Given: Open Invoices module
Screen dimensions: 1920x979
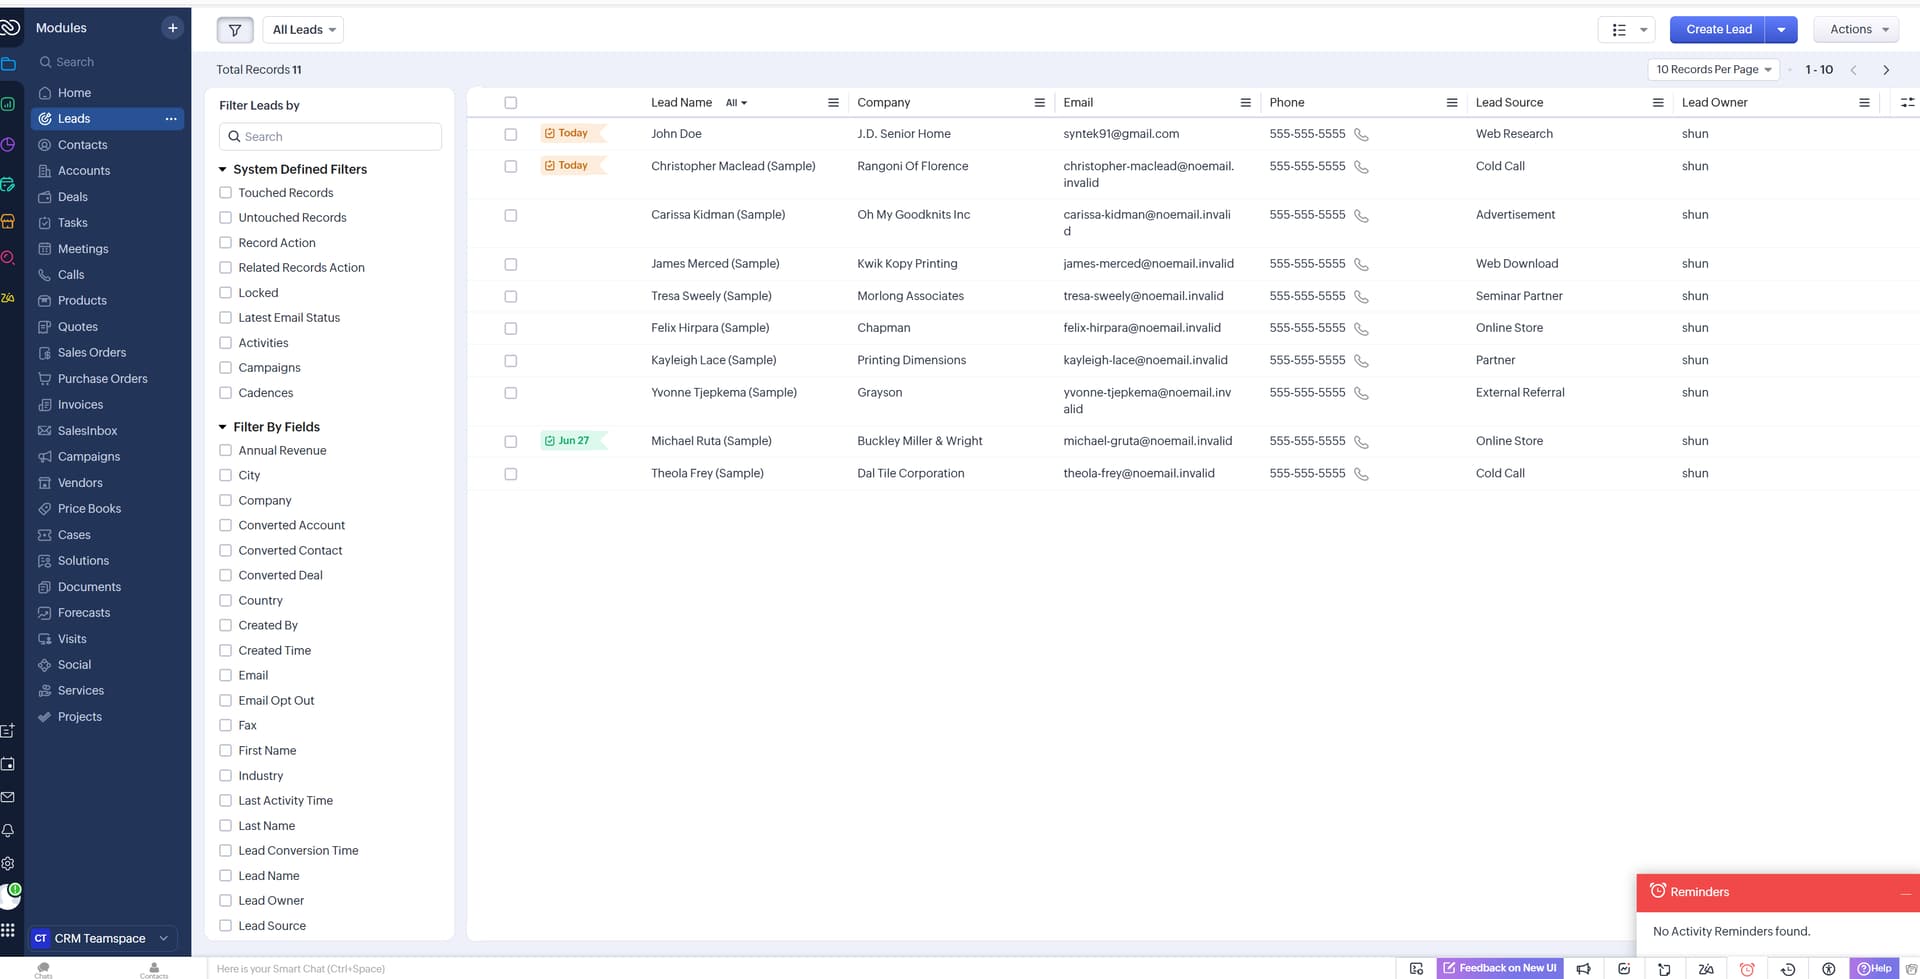Looking at the screenshot, I should tap(80, 405).
